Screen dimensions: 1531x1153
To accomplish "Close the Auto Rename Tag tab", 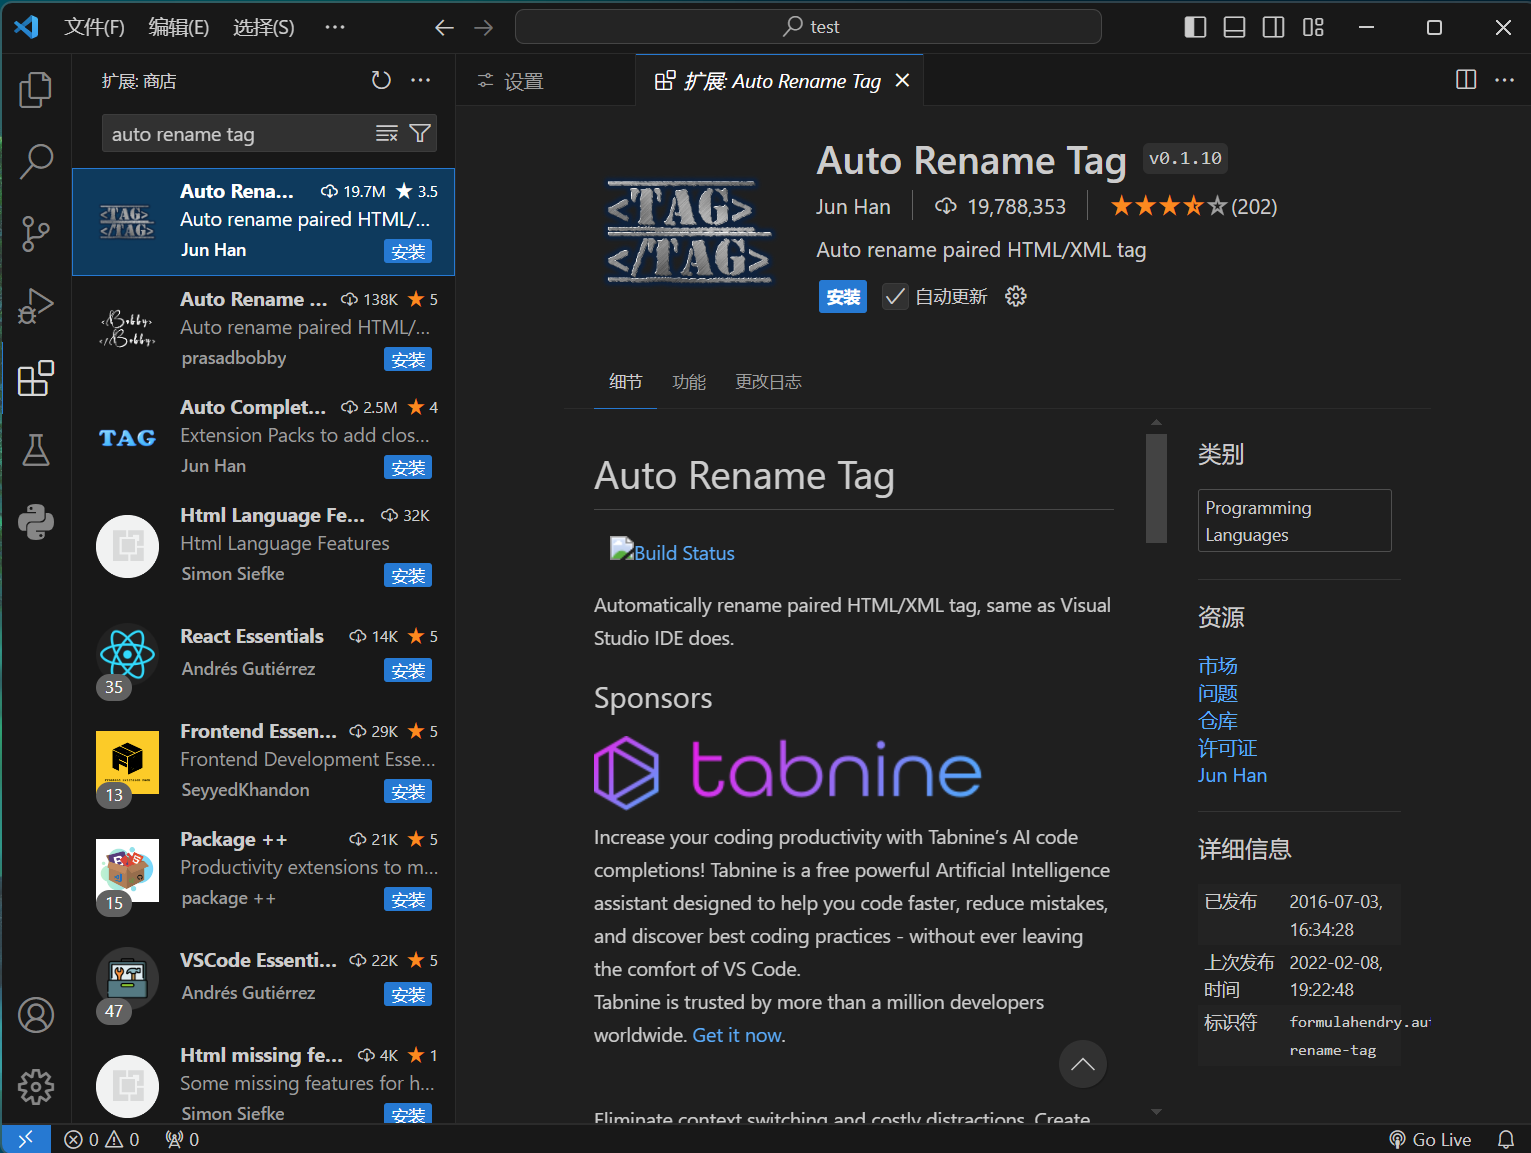I will (902, 81).
